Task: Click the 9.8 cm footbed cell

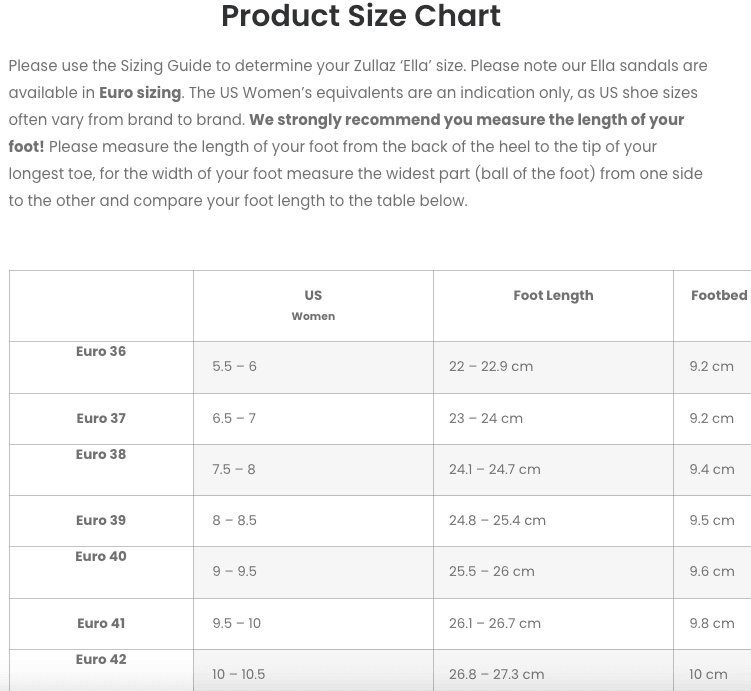Action: pyautogui.click(x=712, y=623)
